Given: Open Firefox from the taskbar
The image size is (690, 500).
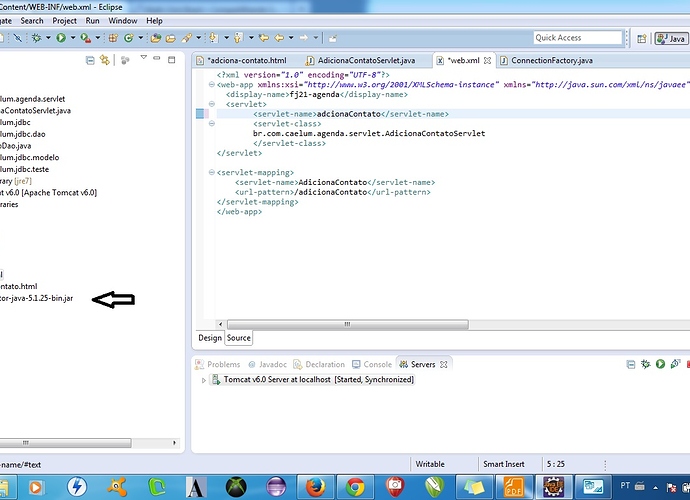Looking at the screenshot, I should pos(314,486).
